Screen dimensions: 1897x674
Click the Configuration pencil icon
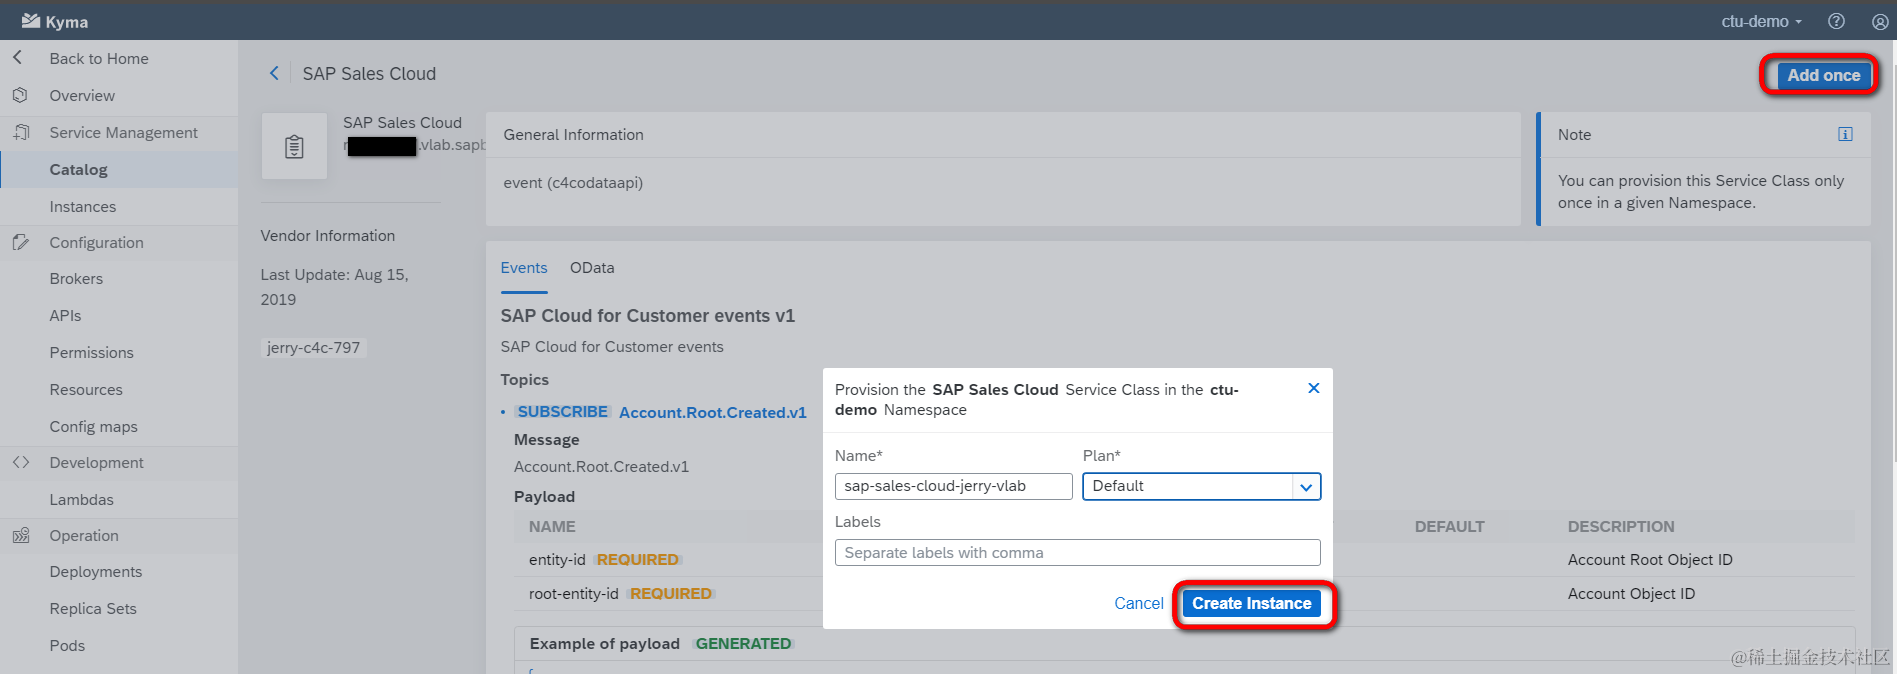pos(21,242)
